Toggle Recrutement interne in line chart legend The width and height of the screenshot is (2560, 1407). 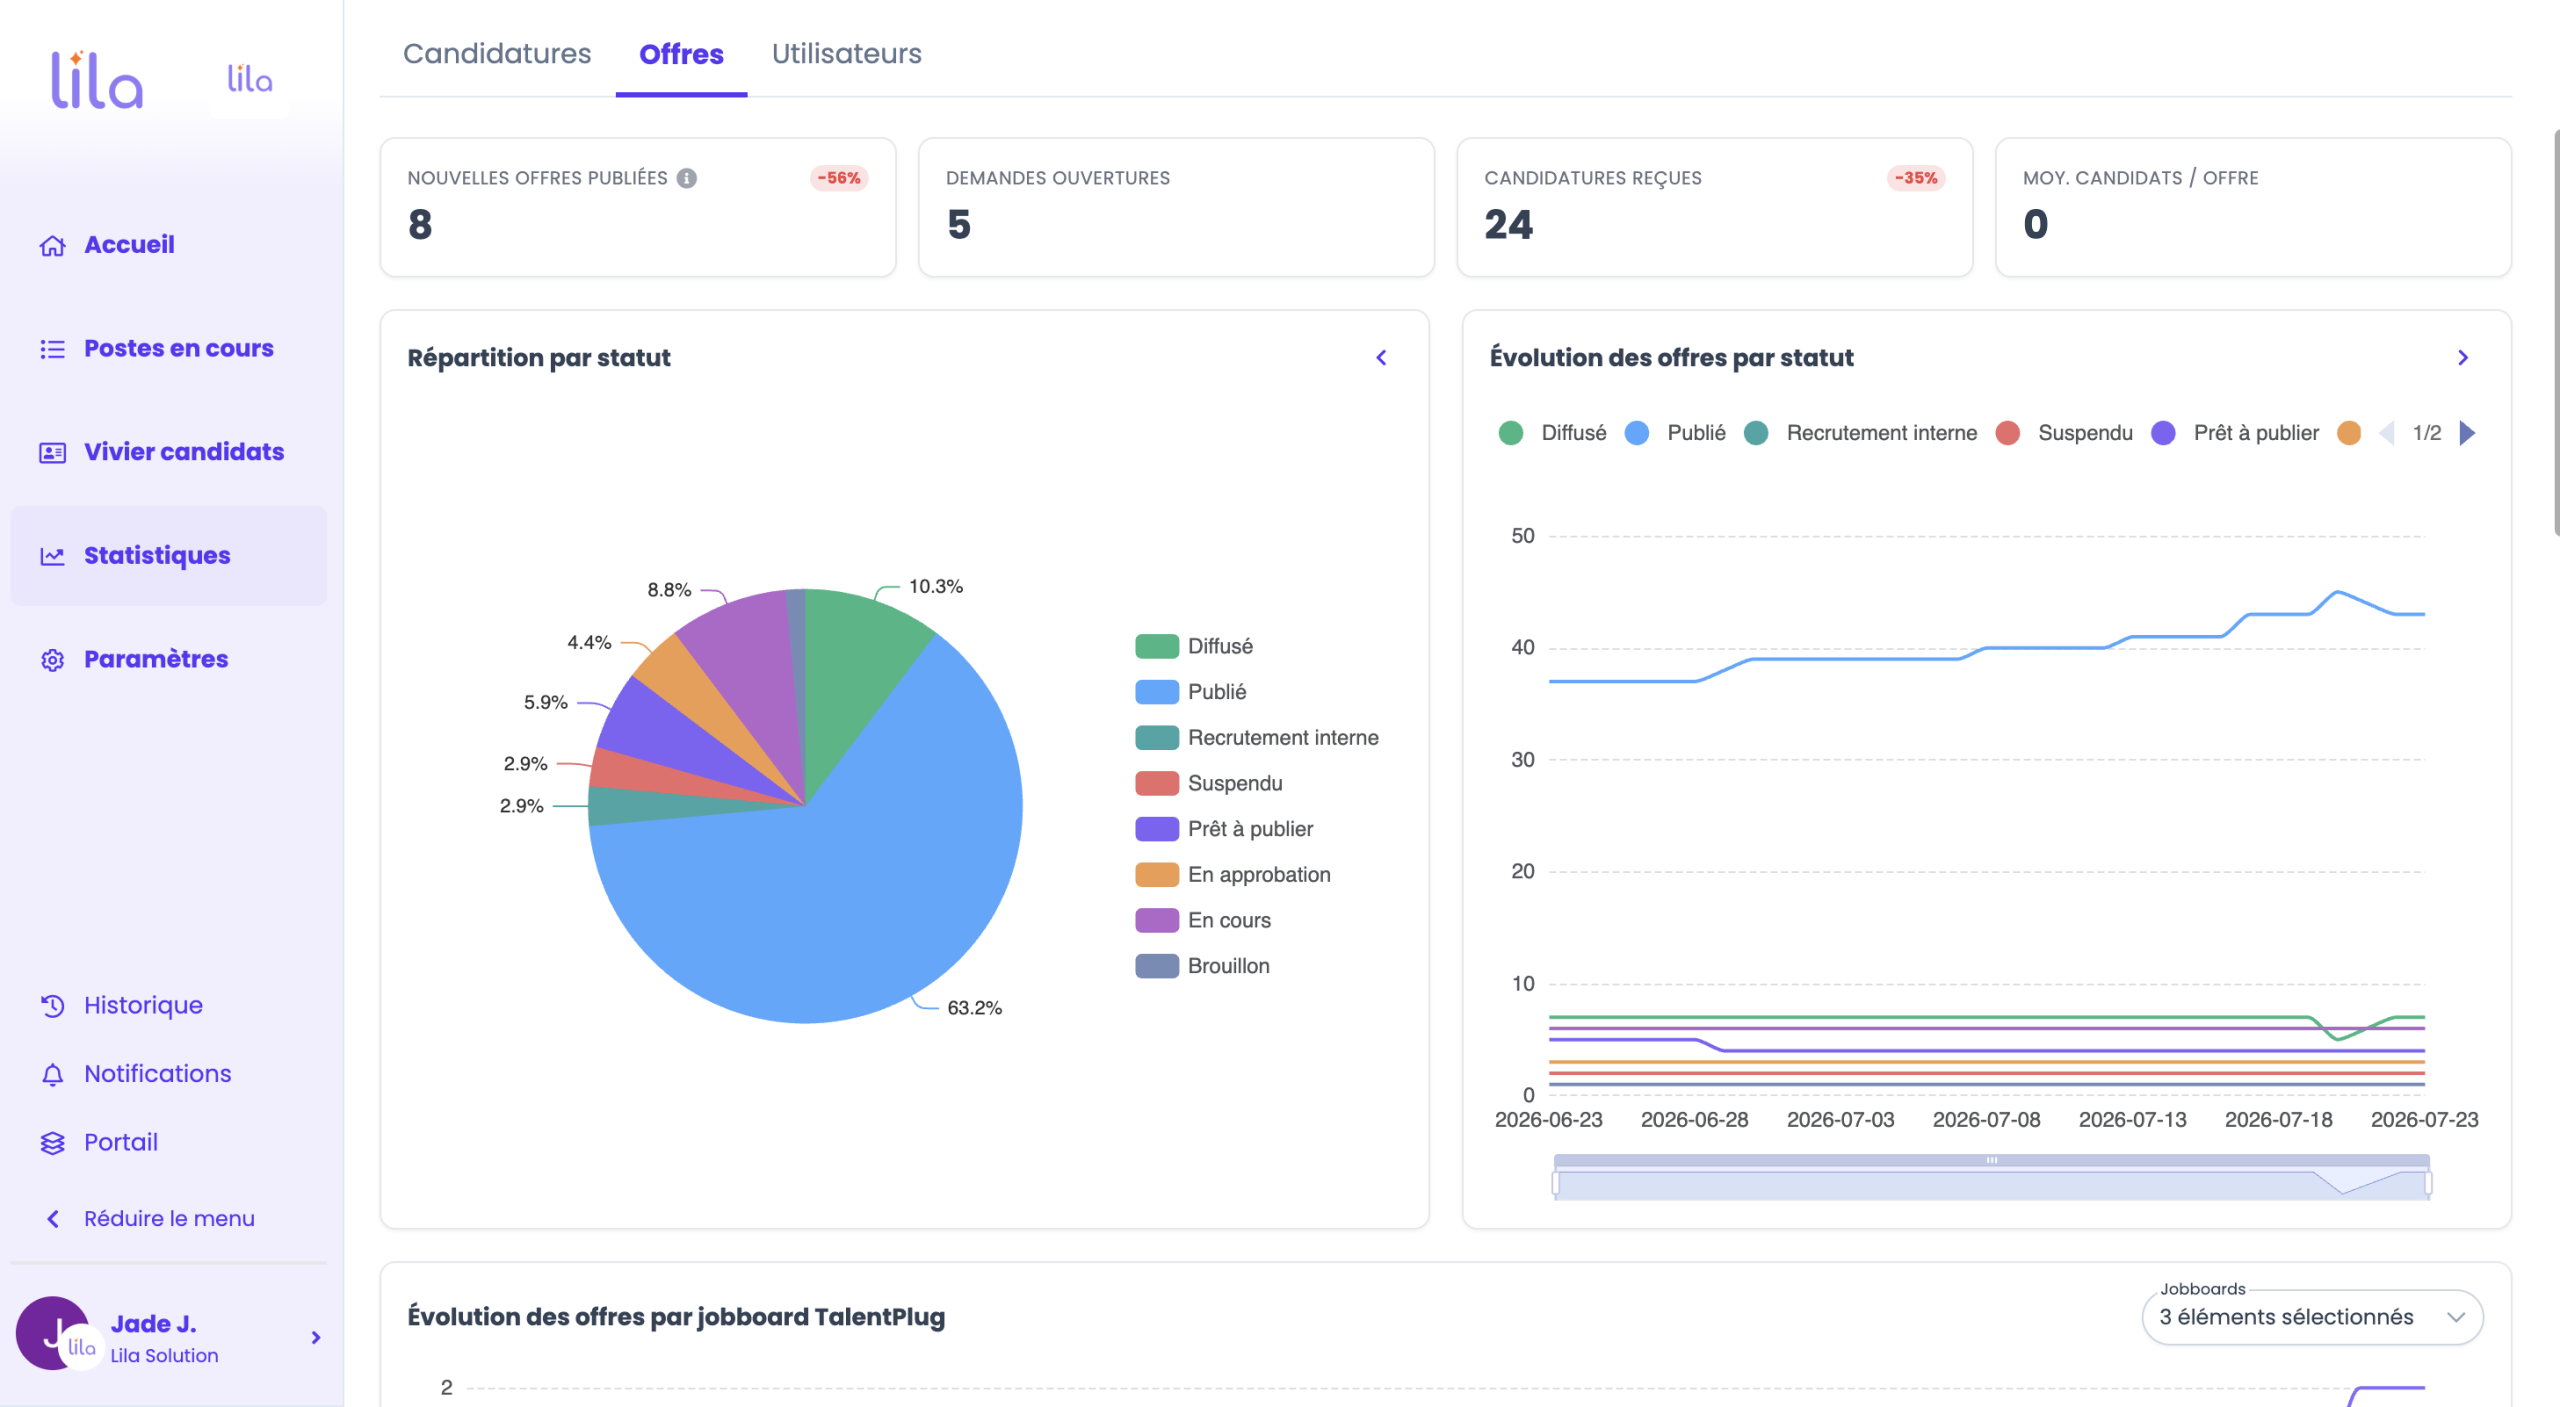(x=1860, y=433)
